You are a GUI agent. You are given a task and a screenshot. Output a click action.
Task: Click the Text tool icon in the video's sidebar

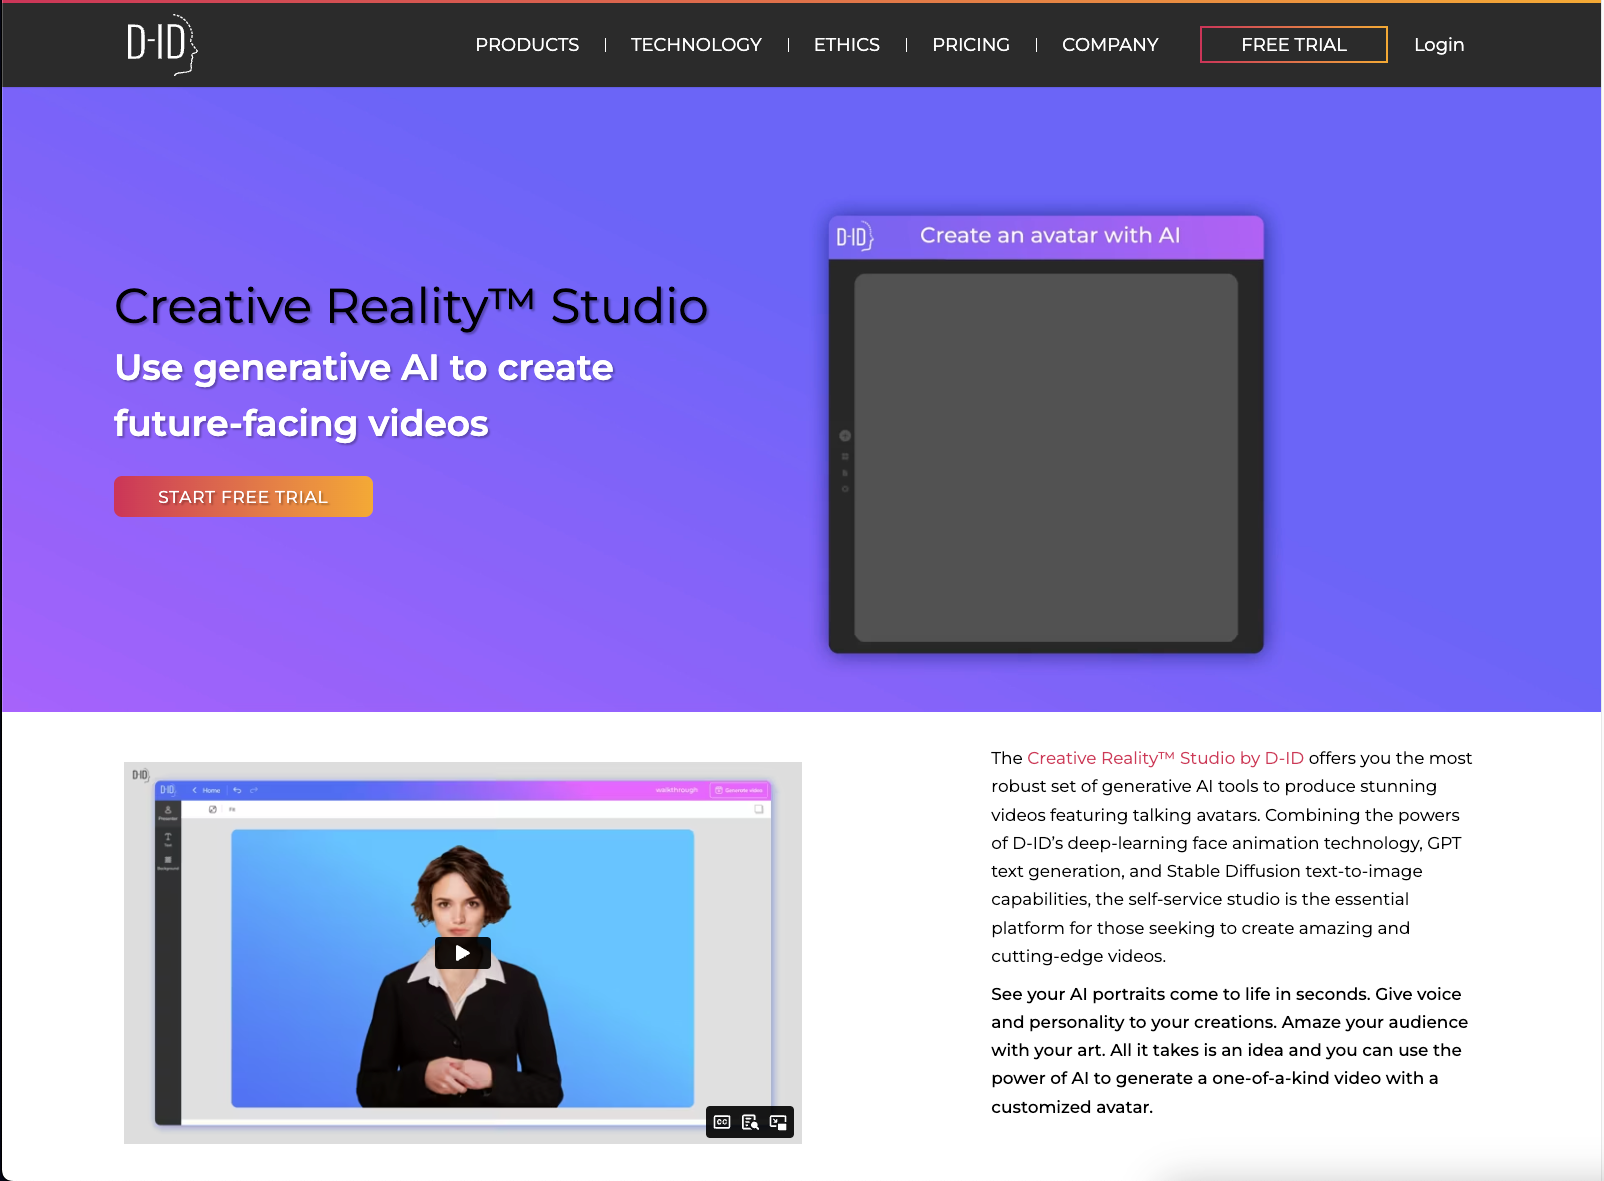point(168,839)
